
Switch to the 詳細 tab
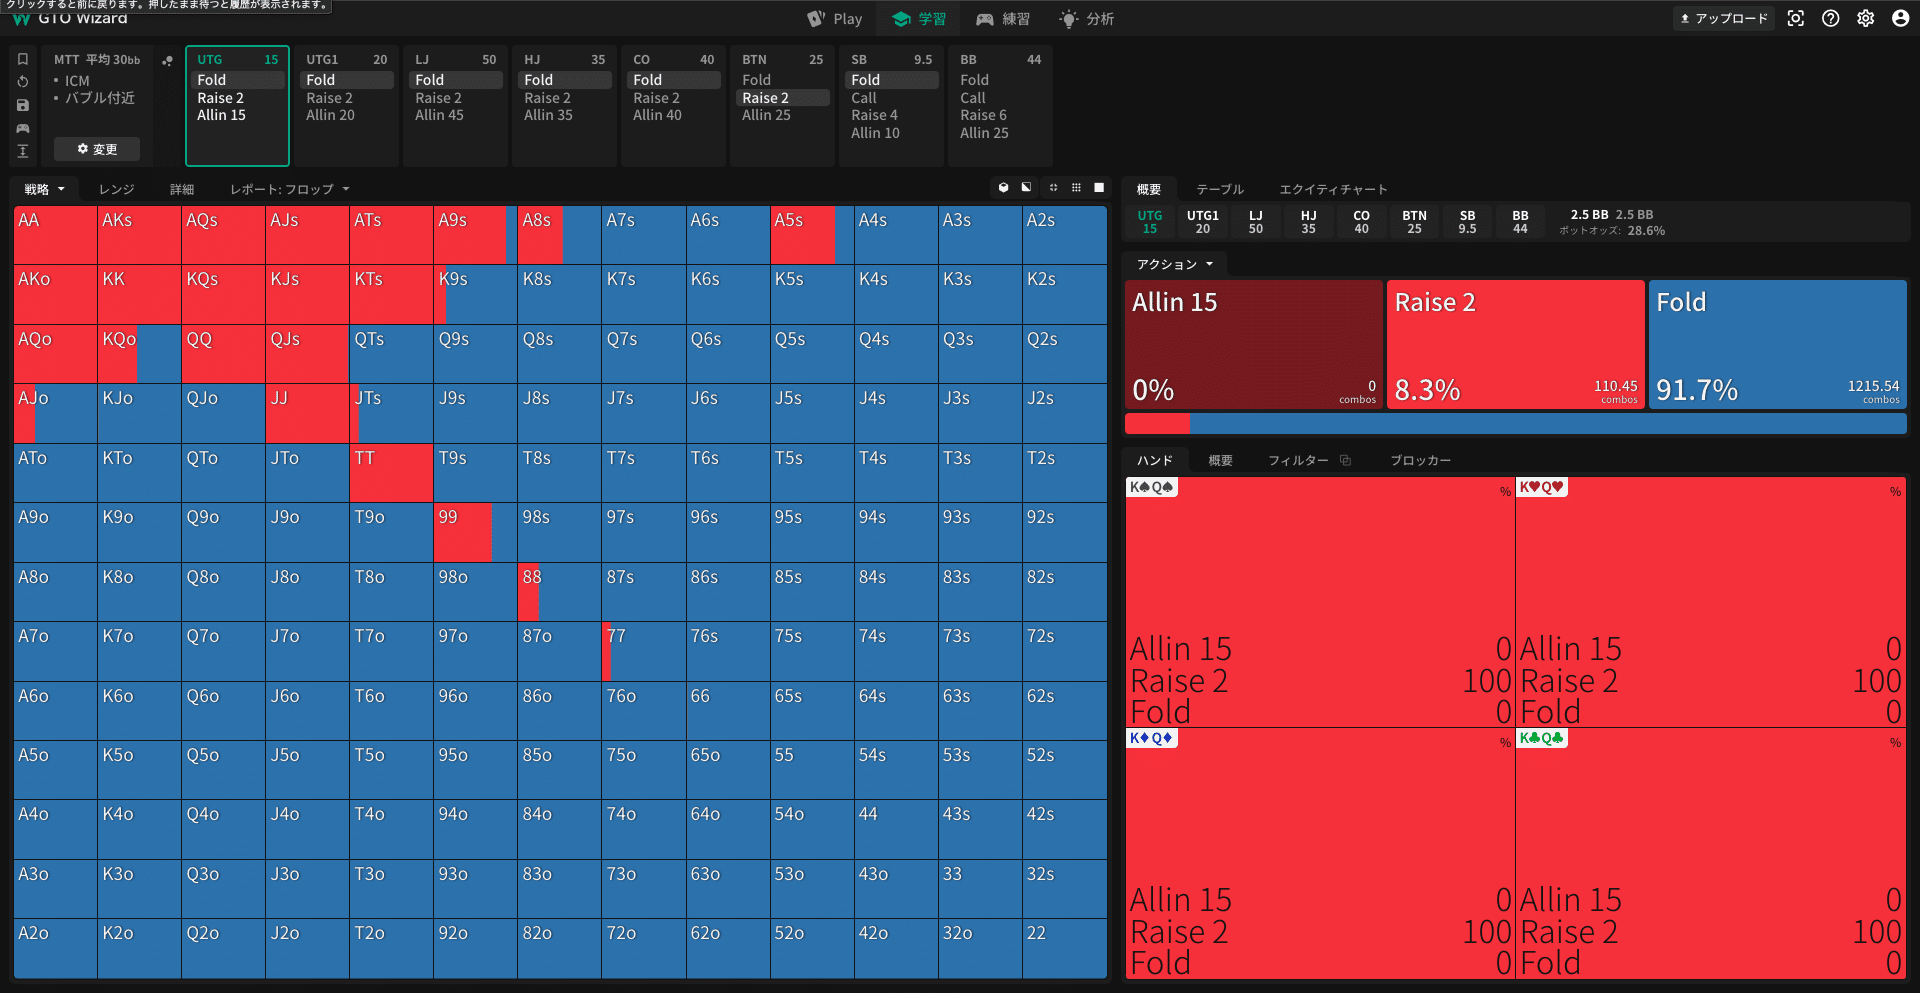[182, 189]
